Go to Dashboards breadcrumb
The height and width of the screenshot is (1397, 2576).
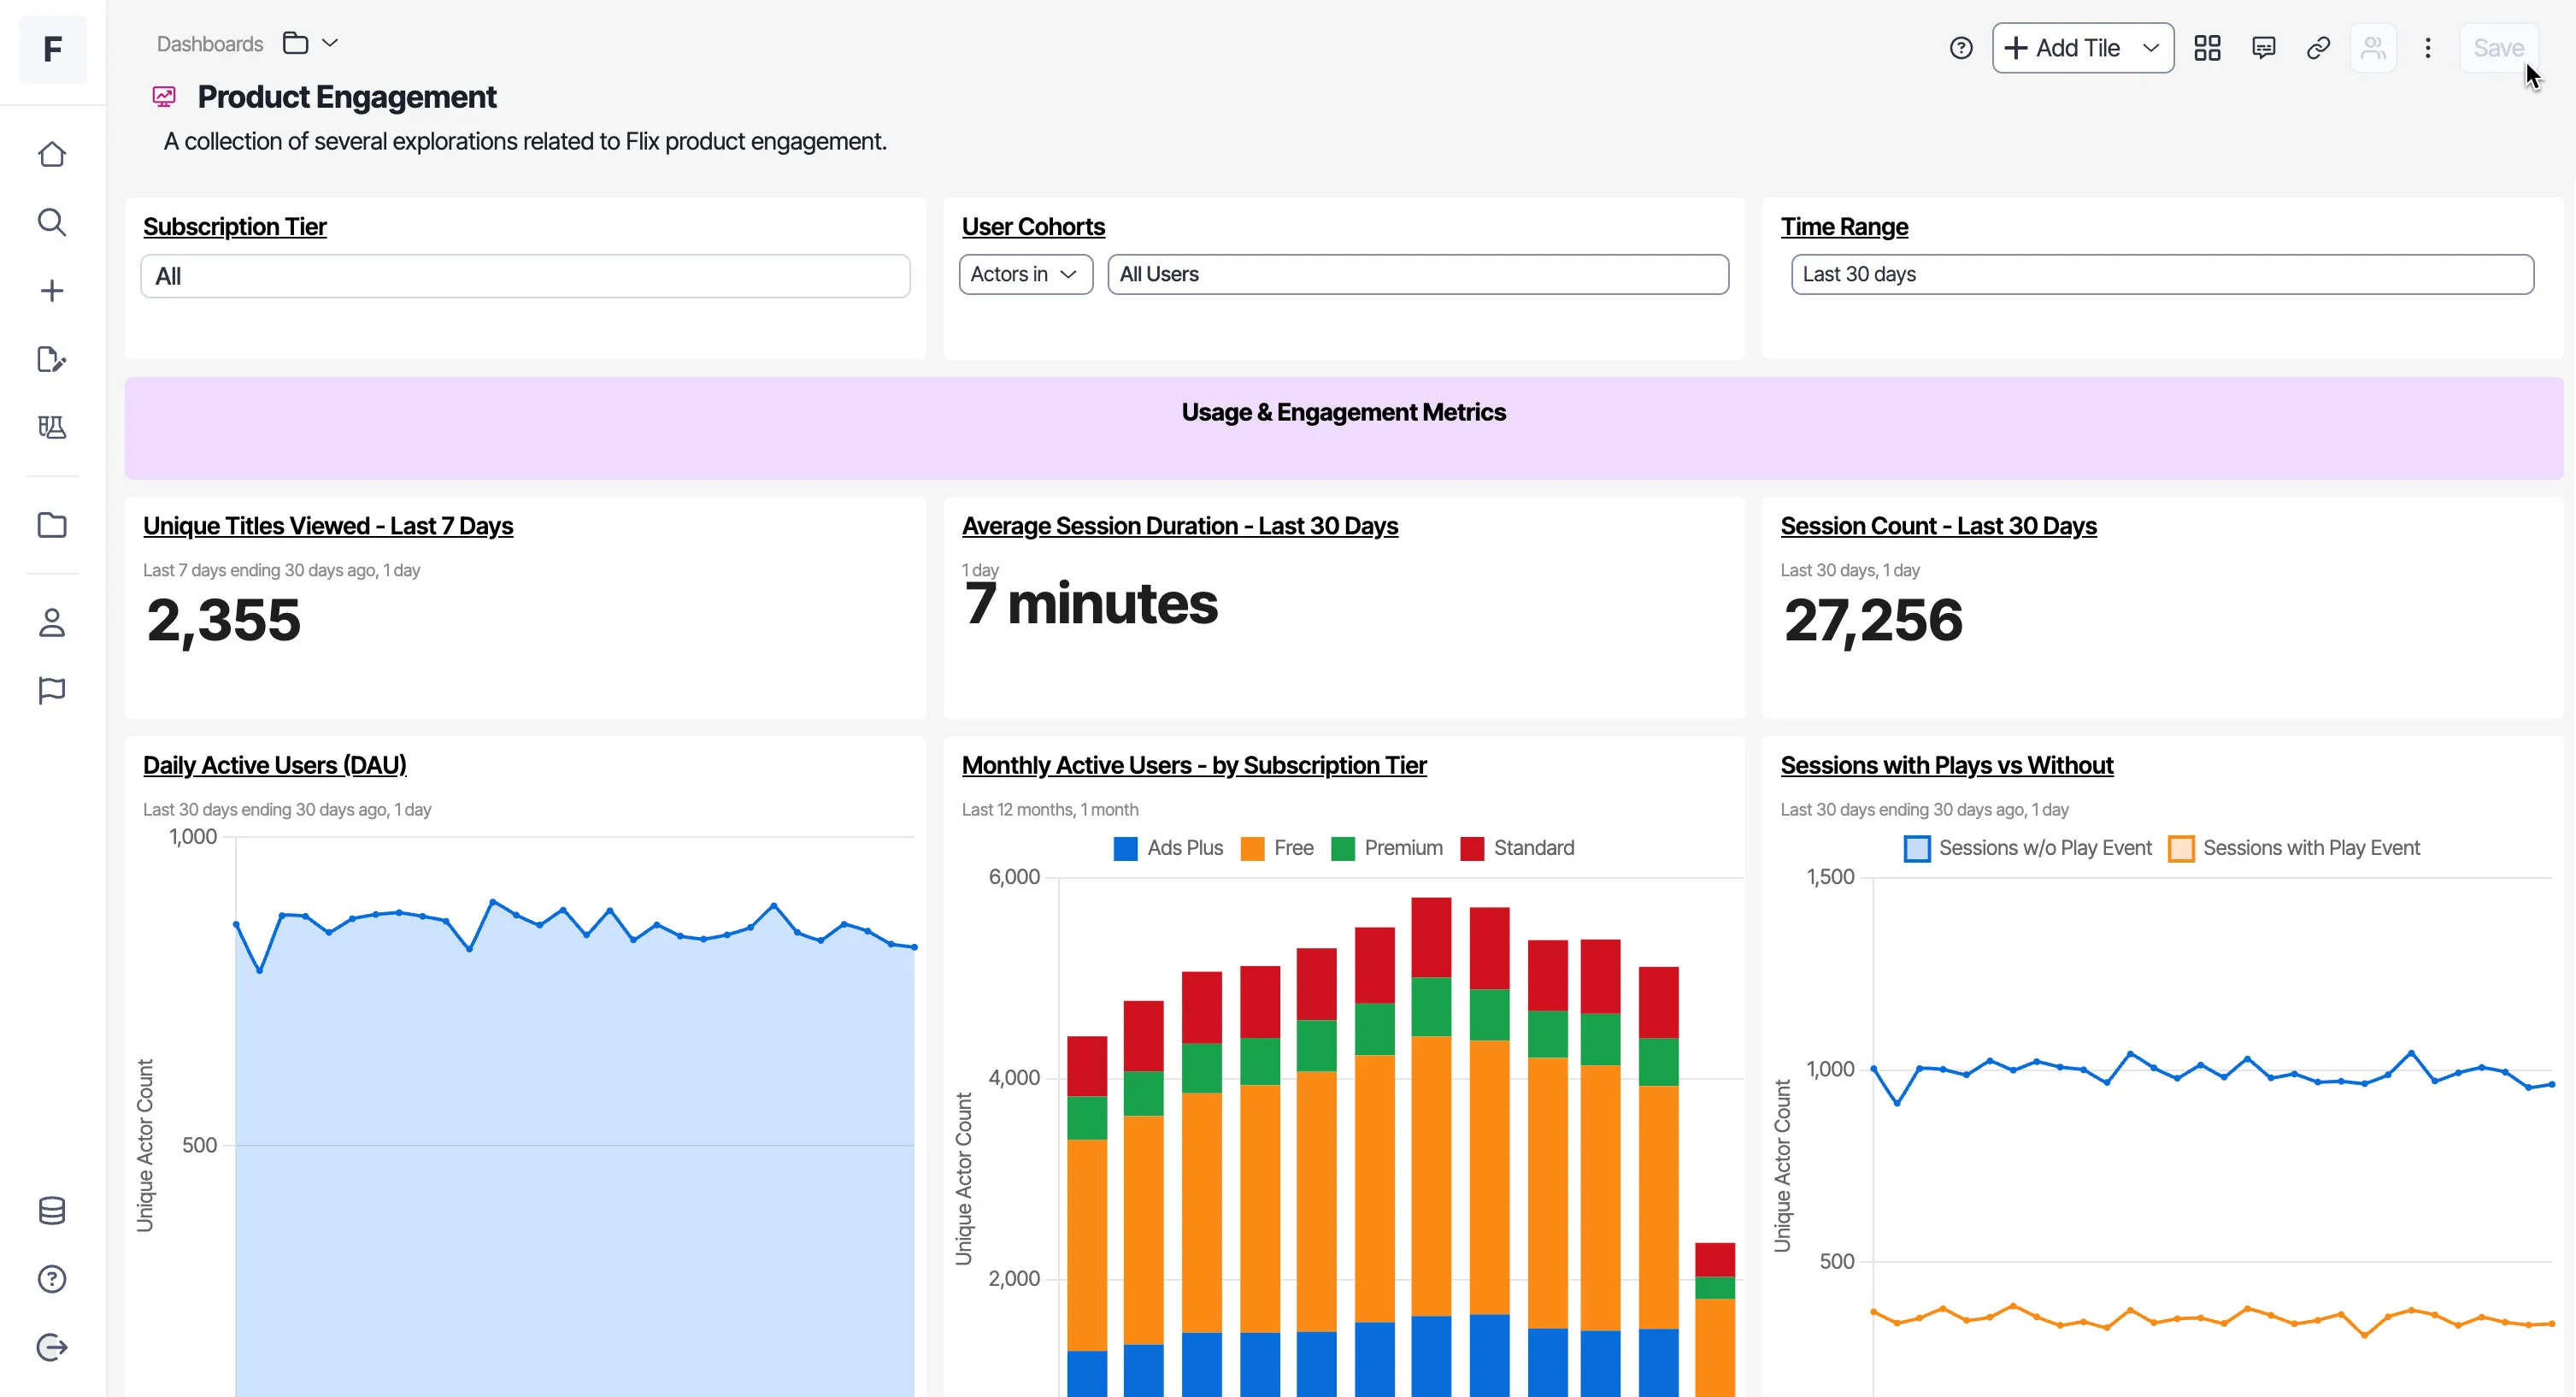click(x=210, y=44)
